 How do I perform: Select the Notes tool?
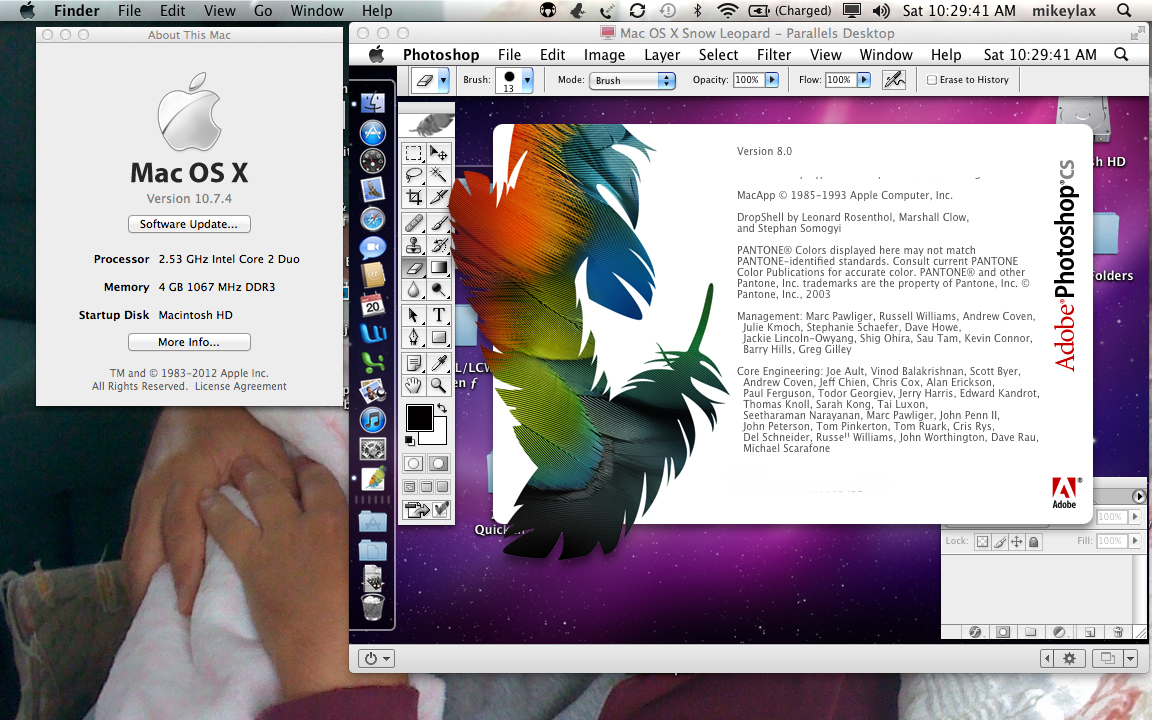[x=414, y=362]
